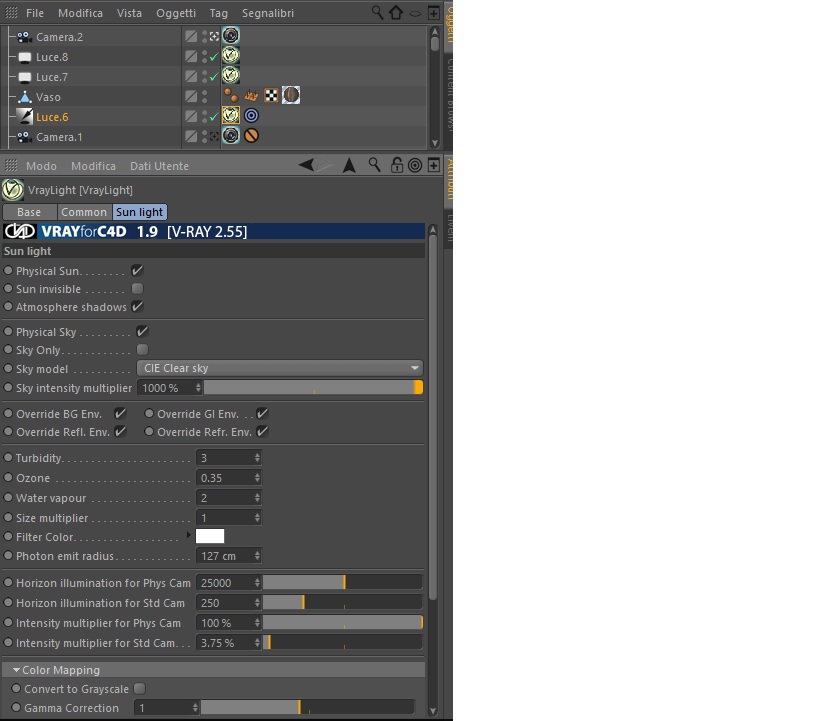Viewport: 819px width, 721px height.
Task: Click the Water vapour stepper arrows
Action: tap(257, 497)
